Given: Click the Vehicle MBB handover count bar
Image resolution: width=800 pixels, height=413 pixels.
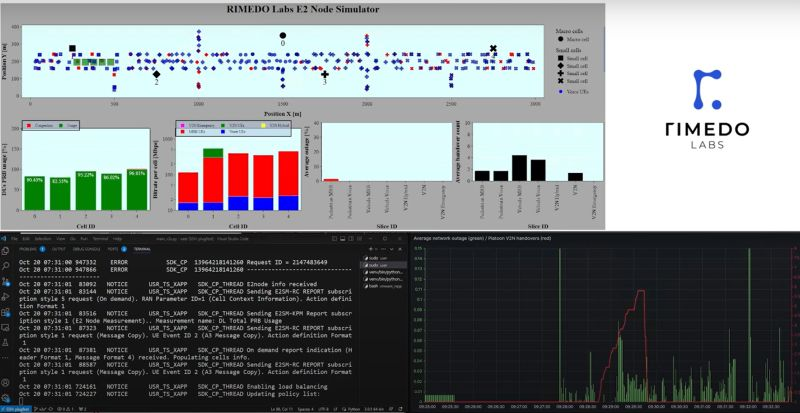Looking at the screenshot, I should pyautogui.click(x=519, y=167).
